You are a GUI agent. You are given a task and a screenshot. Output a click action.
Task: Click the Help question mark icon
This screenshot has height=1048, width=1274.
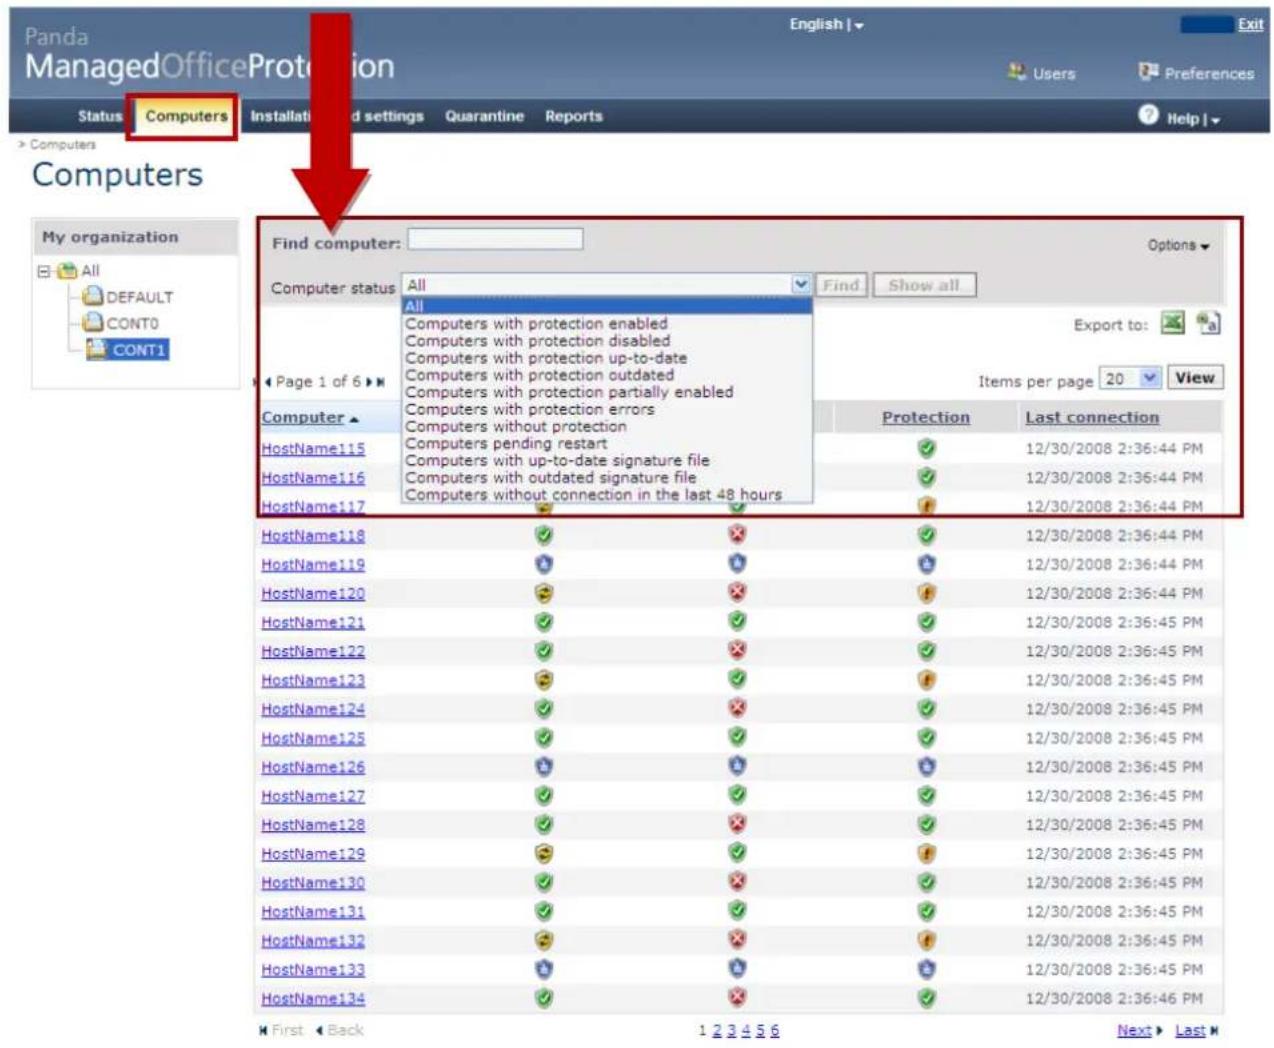(x=1148, y=115)
